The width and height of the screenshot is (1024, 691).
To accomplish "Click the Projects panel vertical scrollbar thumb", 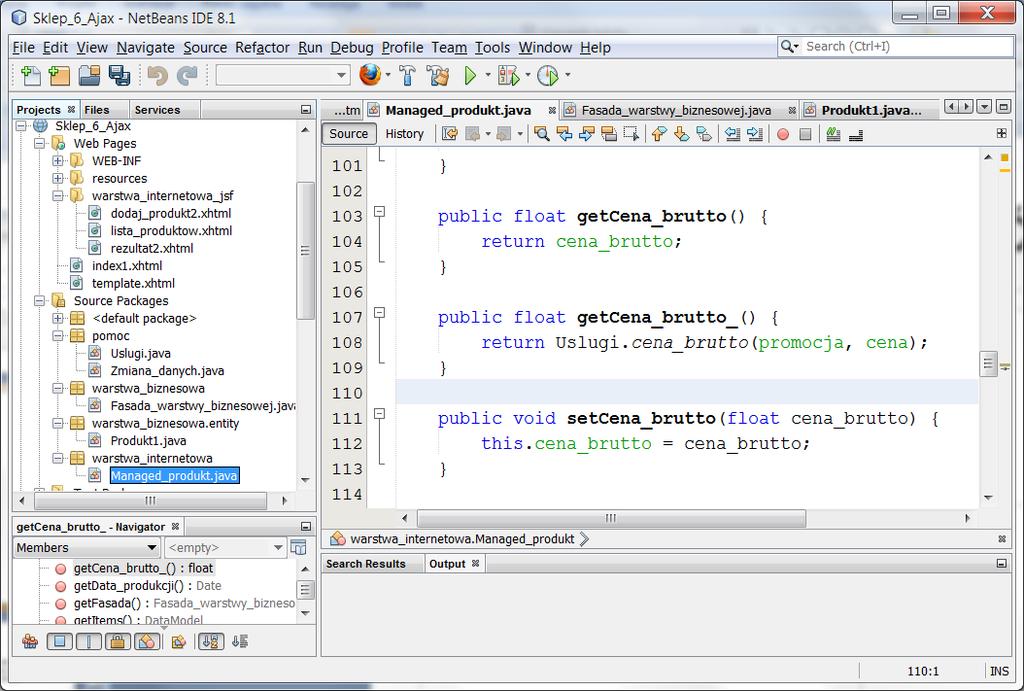I will (305, 251).
